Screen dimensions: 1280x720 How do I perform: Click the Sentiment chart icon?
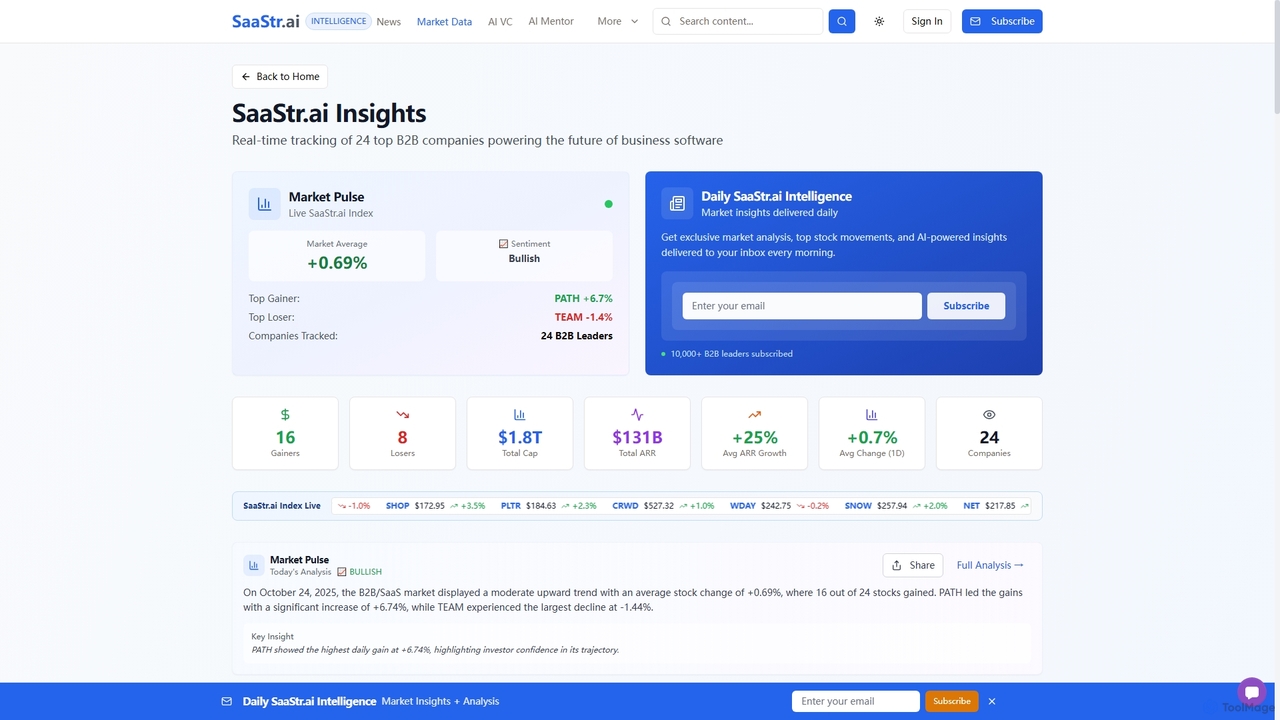[x=503, y=243]
